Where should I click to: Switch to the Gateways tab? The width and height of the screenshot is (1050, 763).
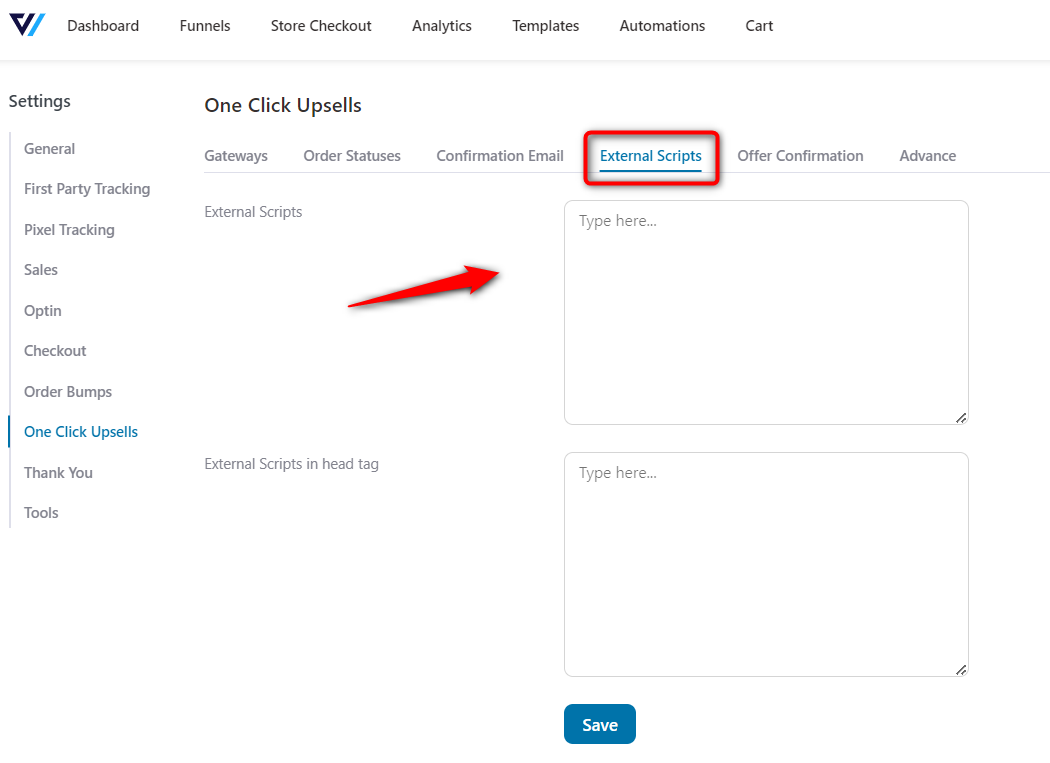(x=236, y=156)
